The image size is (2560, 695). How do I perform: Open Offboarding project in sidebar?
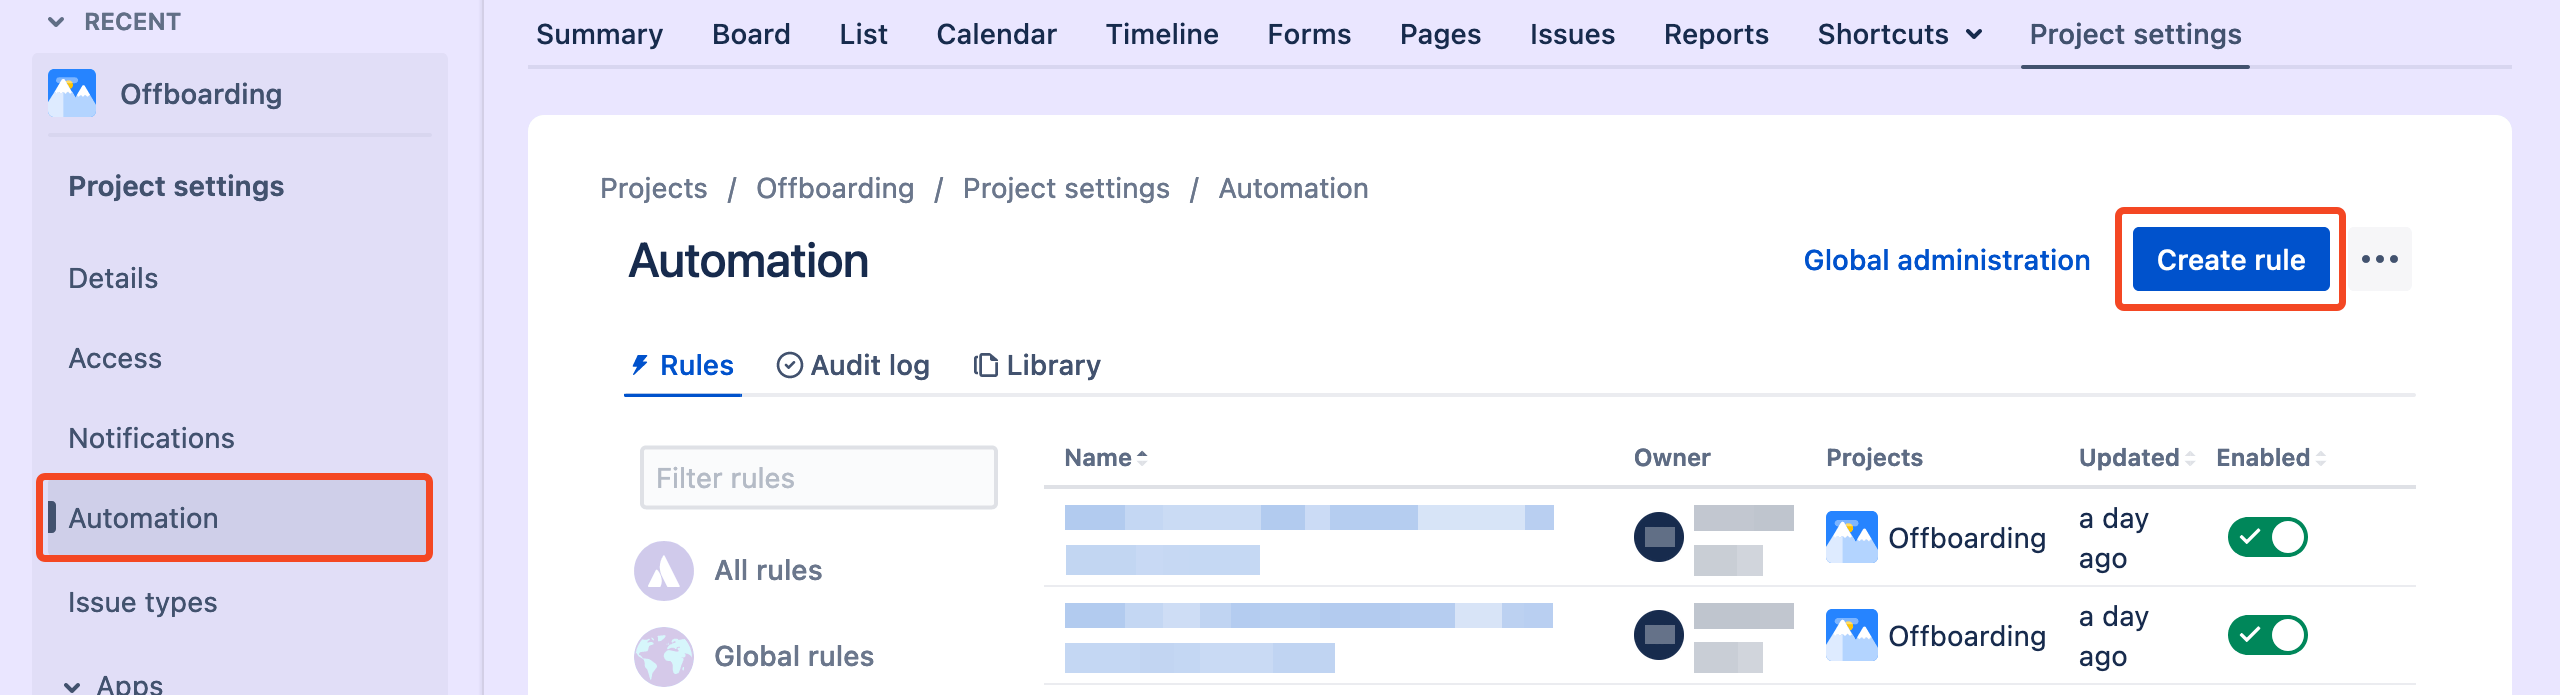[201, 94]
